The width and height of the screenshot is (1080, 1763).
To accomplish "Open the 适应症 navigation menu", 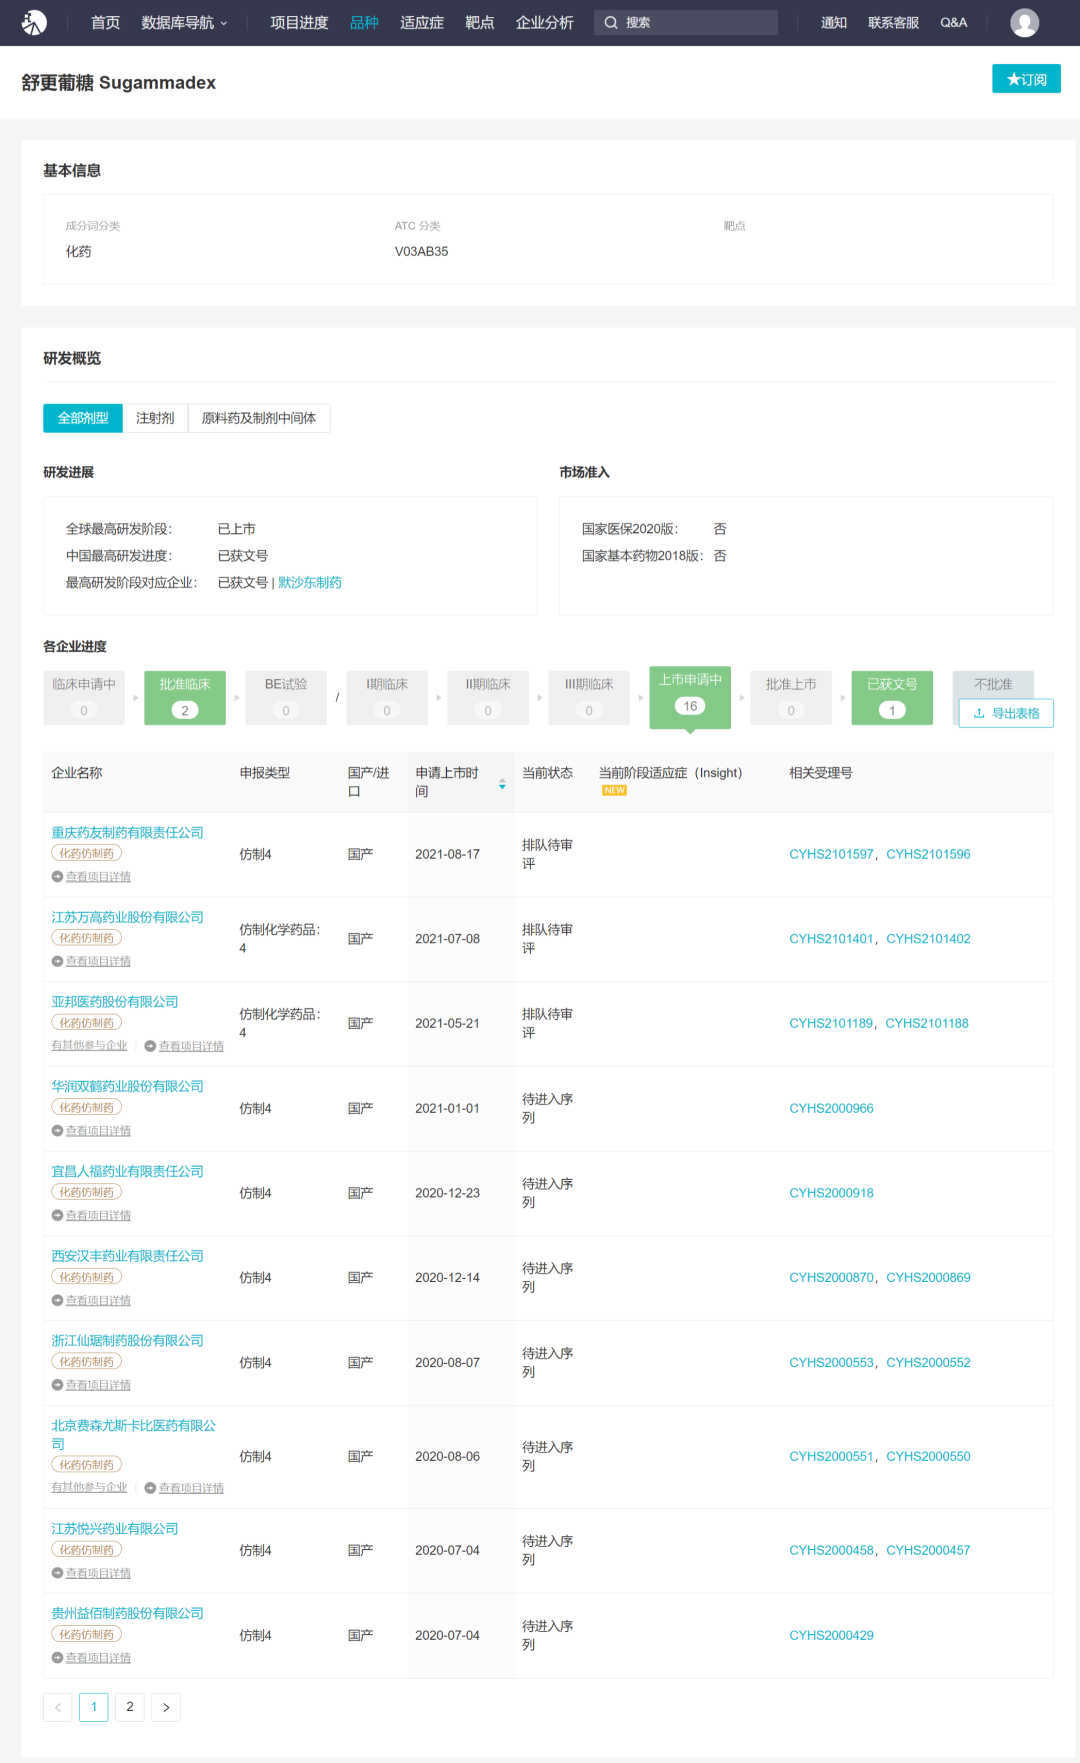I will coord(421,23).
